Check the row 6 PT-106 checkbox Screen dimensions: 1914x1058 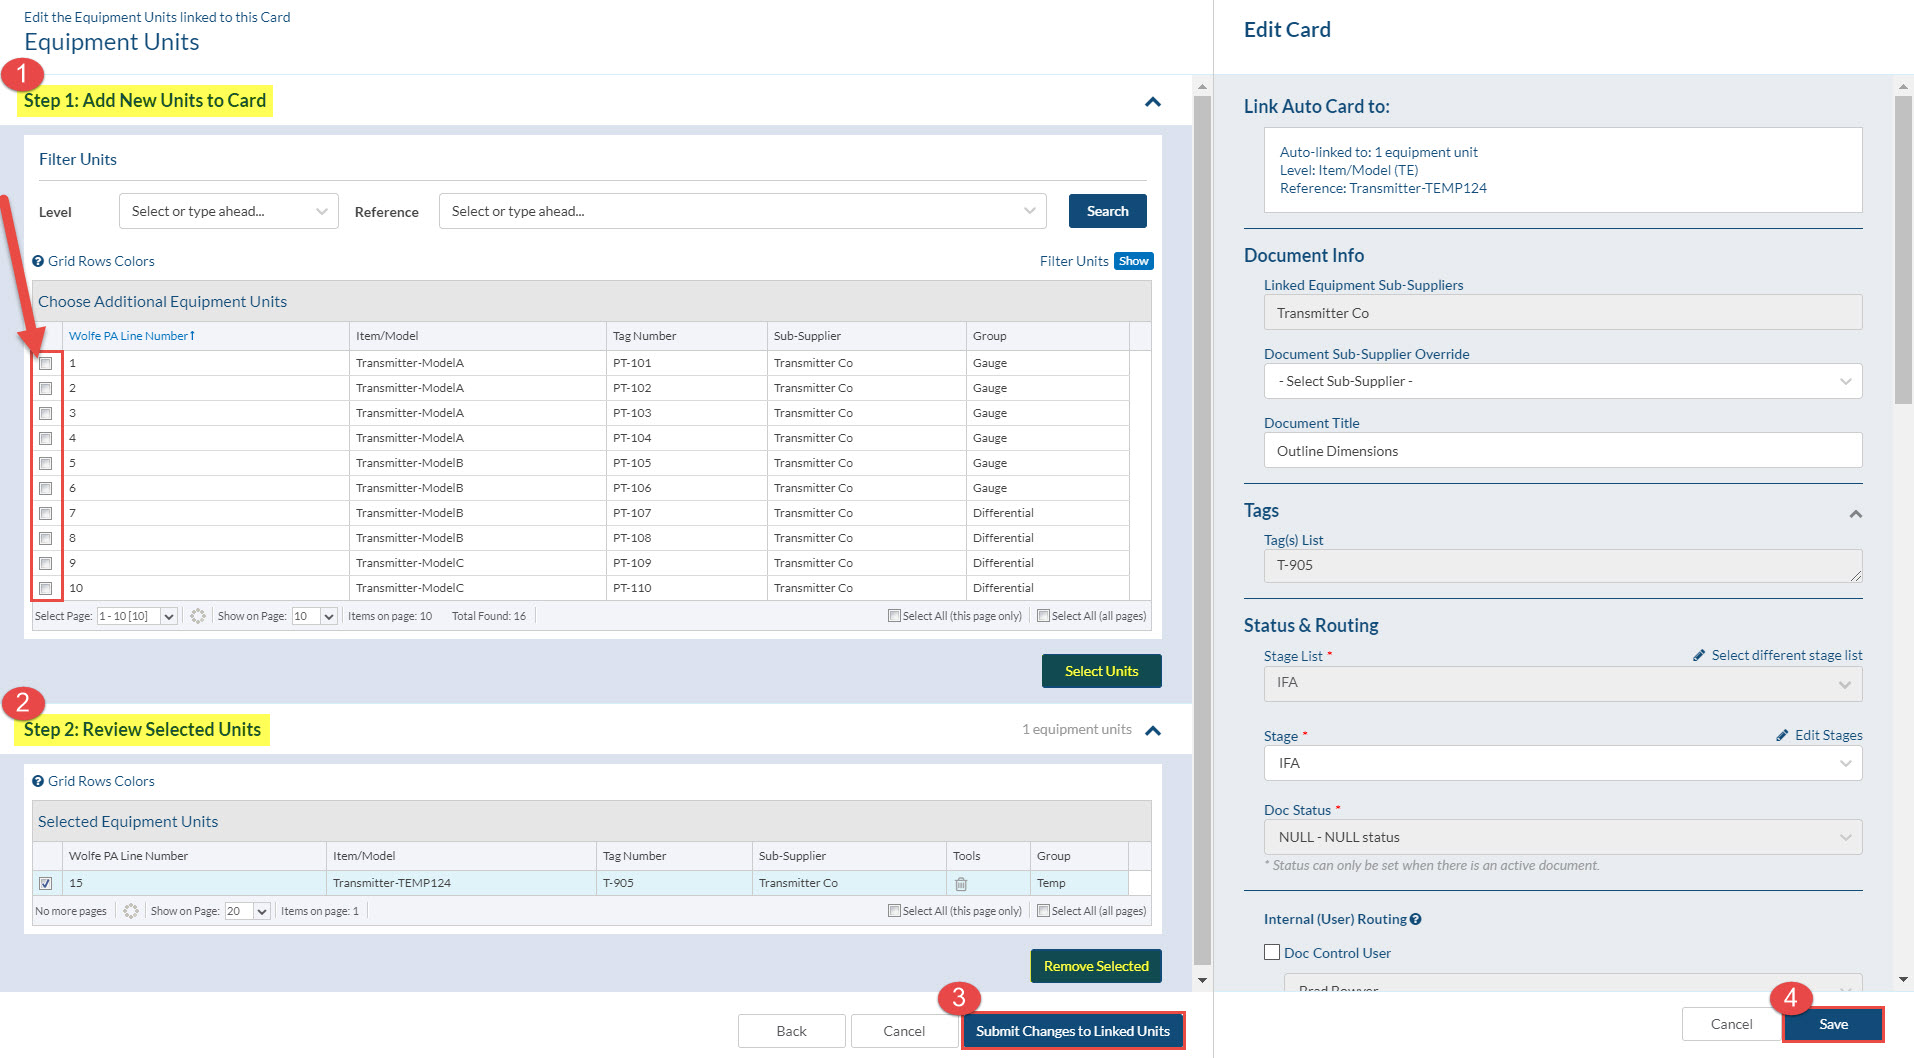click(x=45, y=488)
